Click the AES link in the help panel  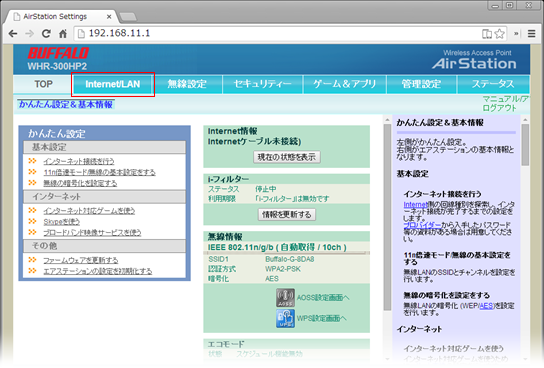486,306
